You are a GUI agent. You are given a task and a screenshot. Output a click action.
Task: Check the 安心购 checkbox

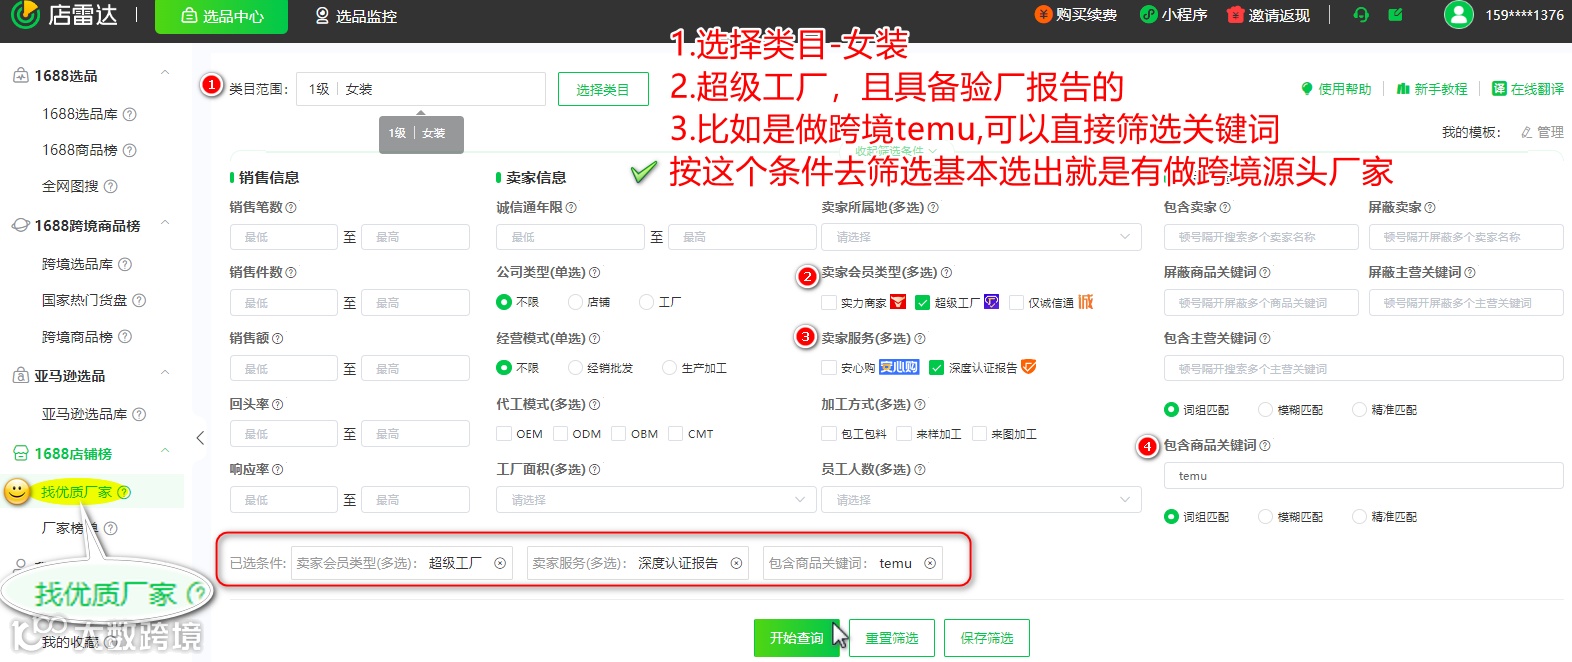pos(828,368)
